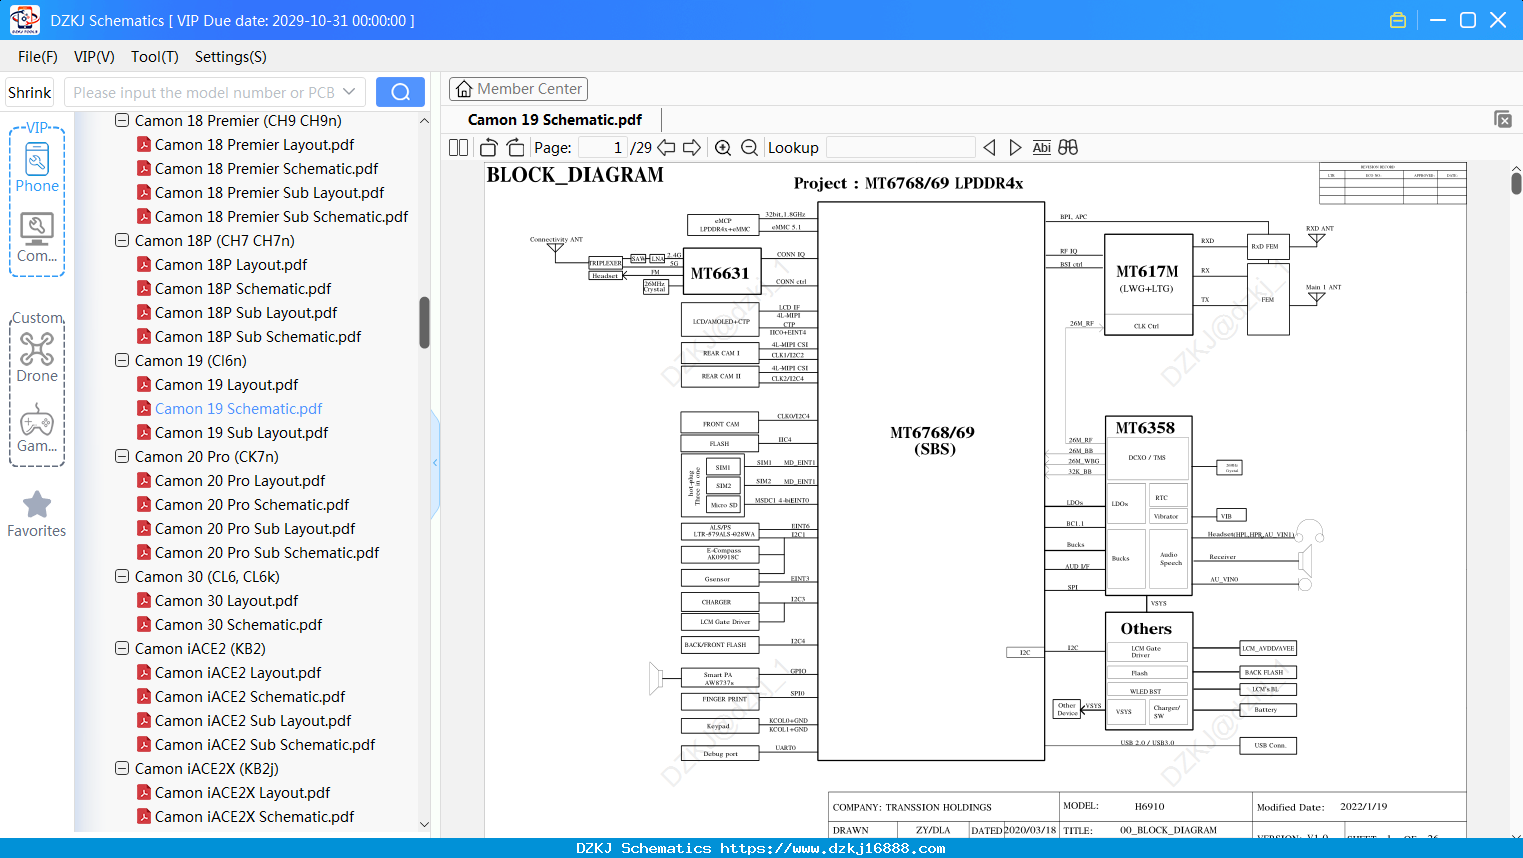This screenshot has width=1523, height=858.
Task: Find next lookup result
Action: coord(1015,148)
